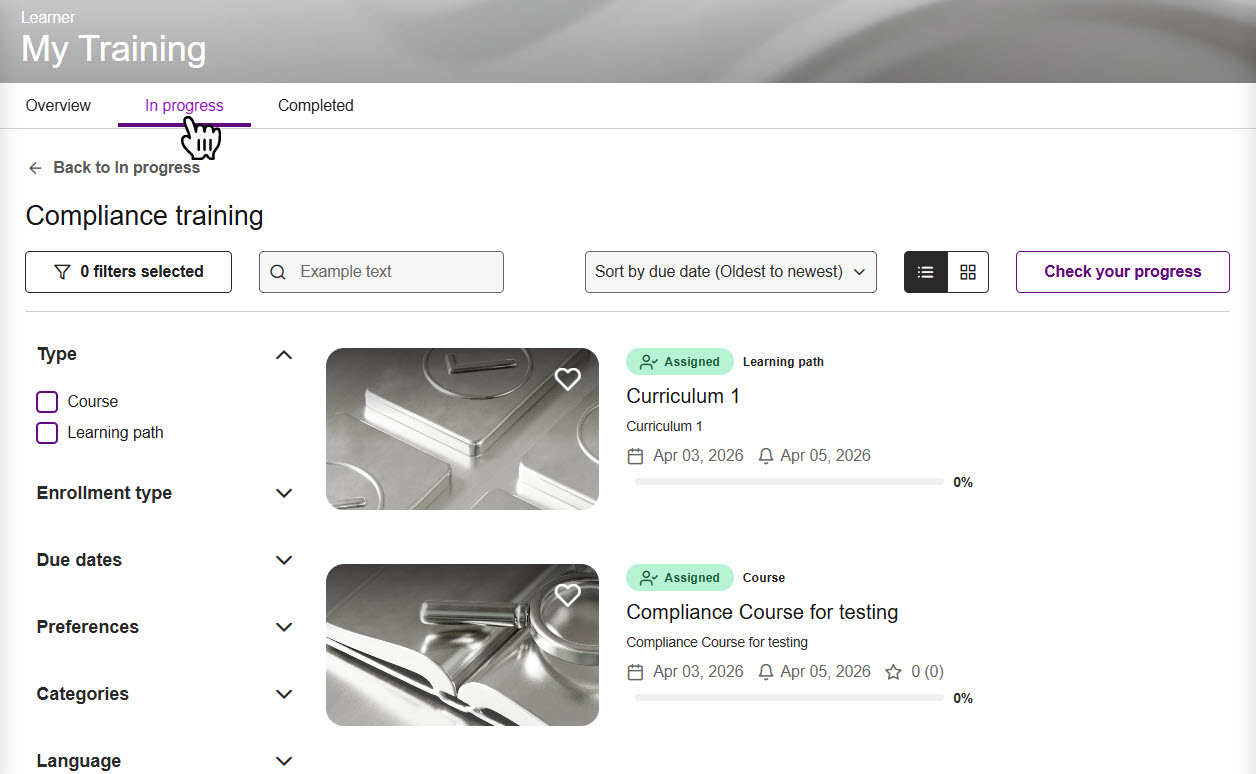The image size is (1256, 774).
Task: Go to the Completed tab
Action: pos(315,106)
